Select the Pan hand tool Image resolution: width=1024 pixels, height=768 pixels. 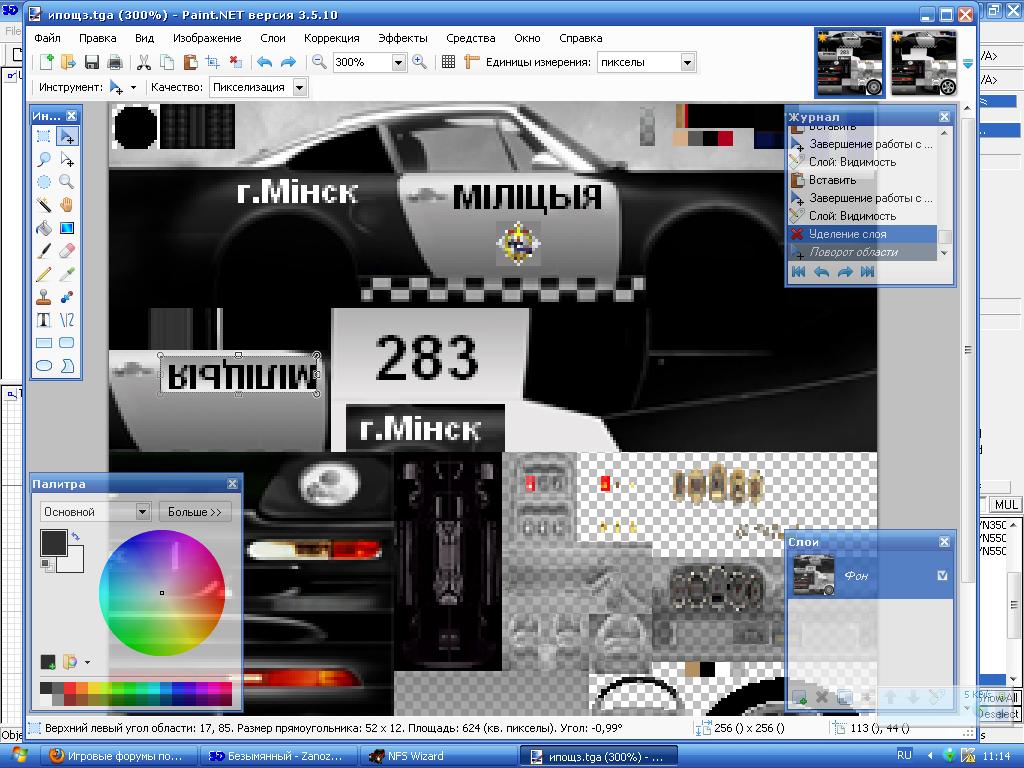[x=67, y=204]
